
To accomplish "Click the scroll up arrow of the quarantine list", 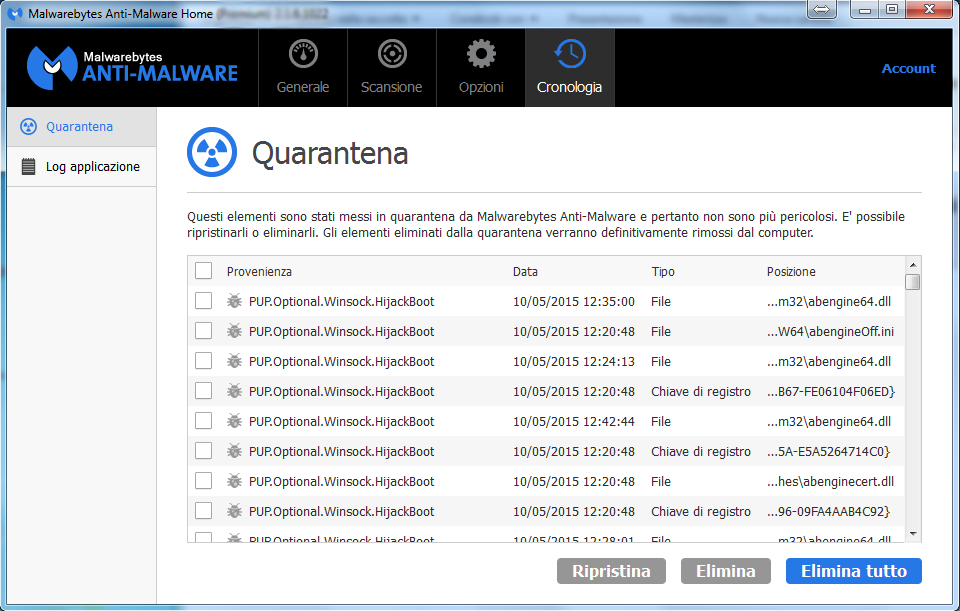I will click(913, 265).
